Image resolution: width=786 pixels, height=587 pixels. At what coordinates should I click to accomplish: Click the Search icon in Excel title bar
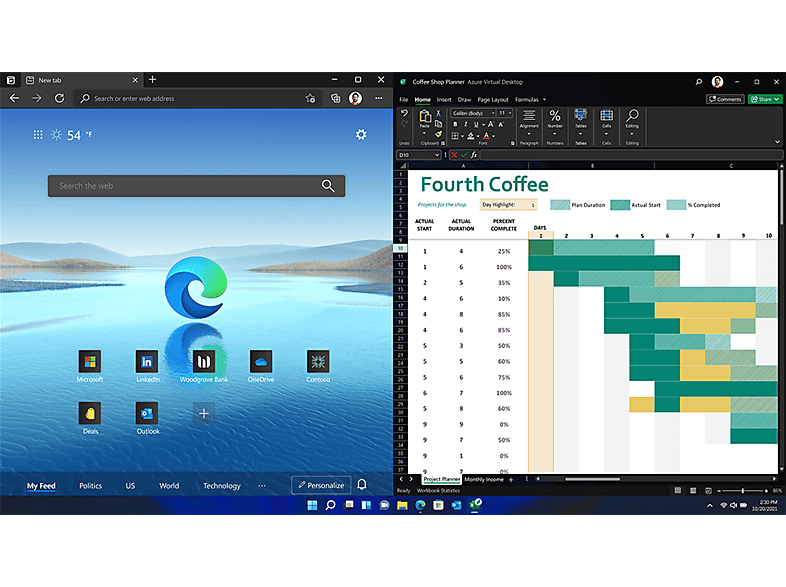click(698, 82)
